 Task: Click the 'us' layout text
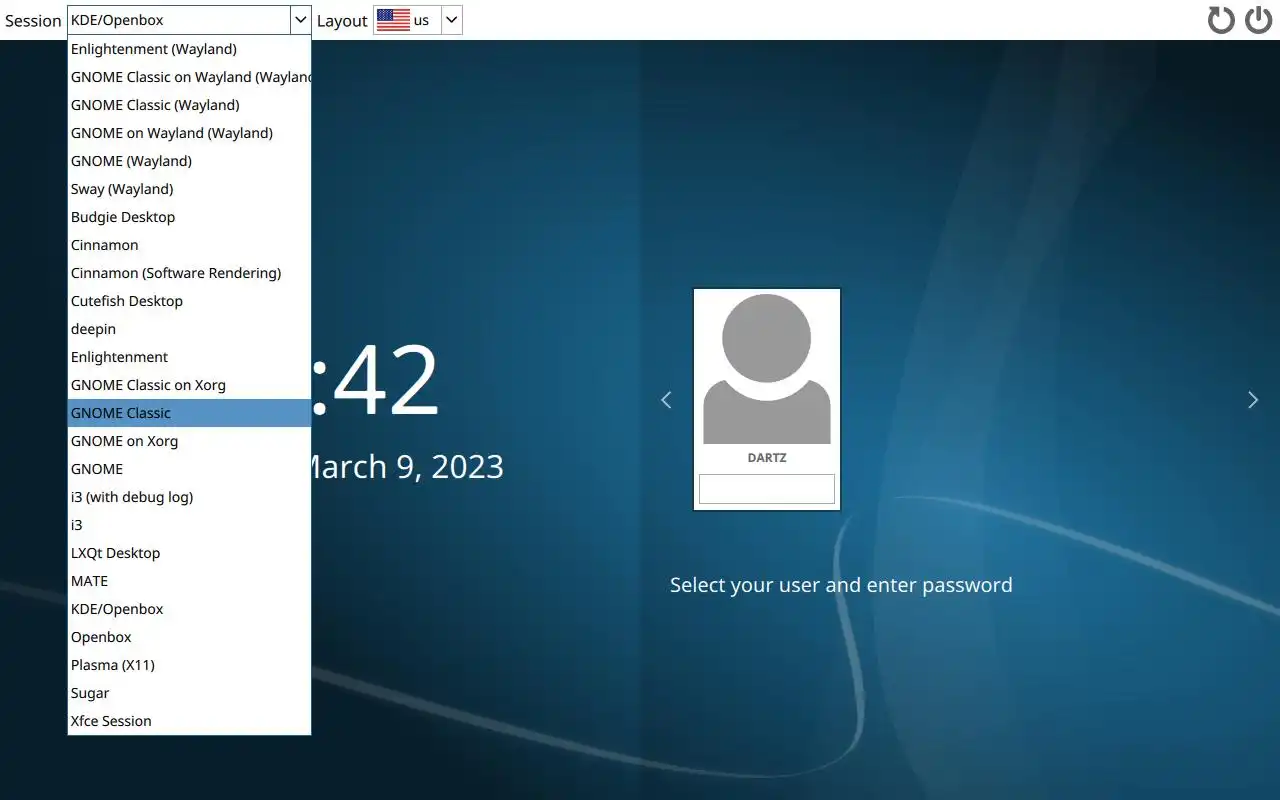click(x=421, y=20)
